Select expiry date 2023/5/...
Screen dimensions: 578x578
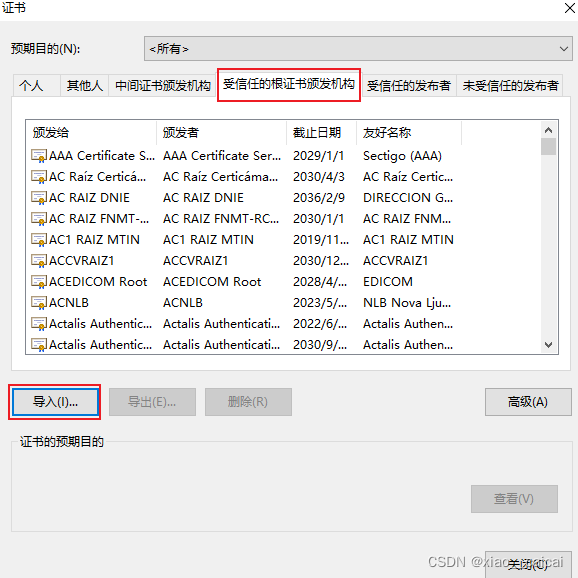pyautogui.click(x=320, y=303)
